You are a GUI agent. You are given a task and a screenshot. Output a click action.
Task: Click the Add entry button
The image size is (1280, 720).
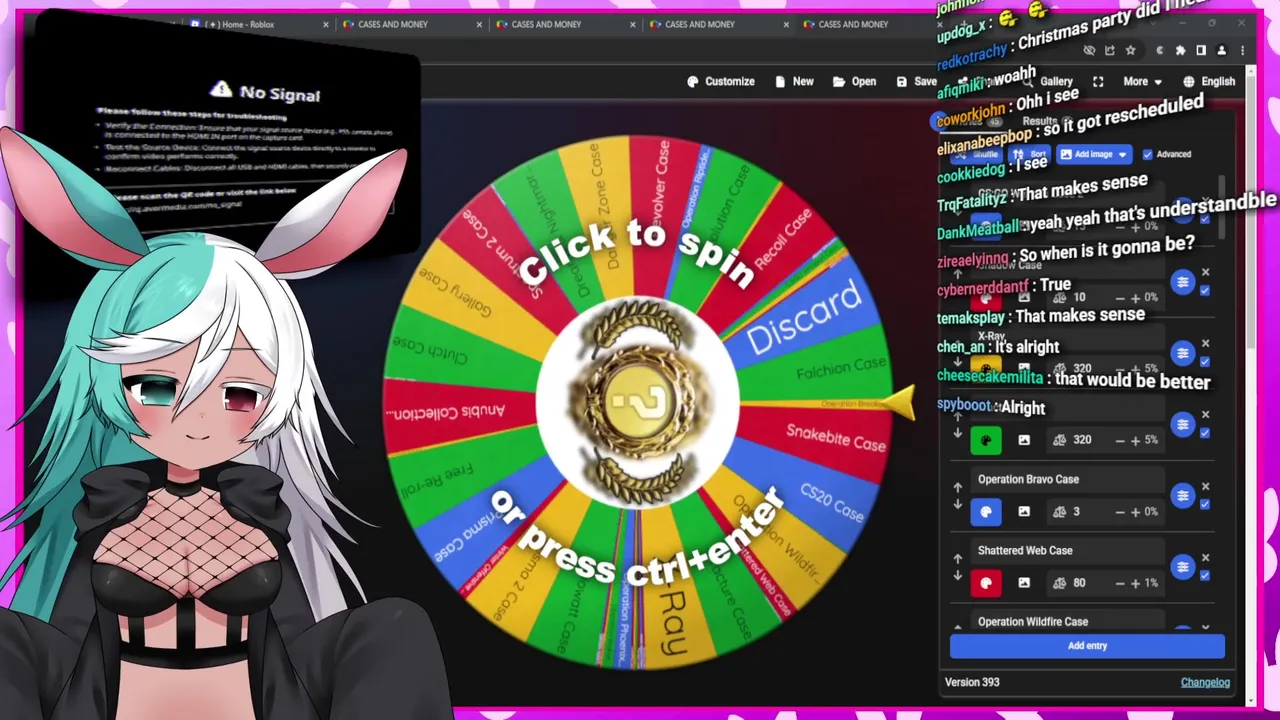coord(1087,646)
